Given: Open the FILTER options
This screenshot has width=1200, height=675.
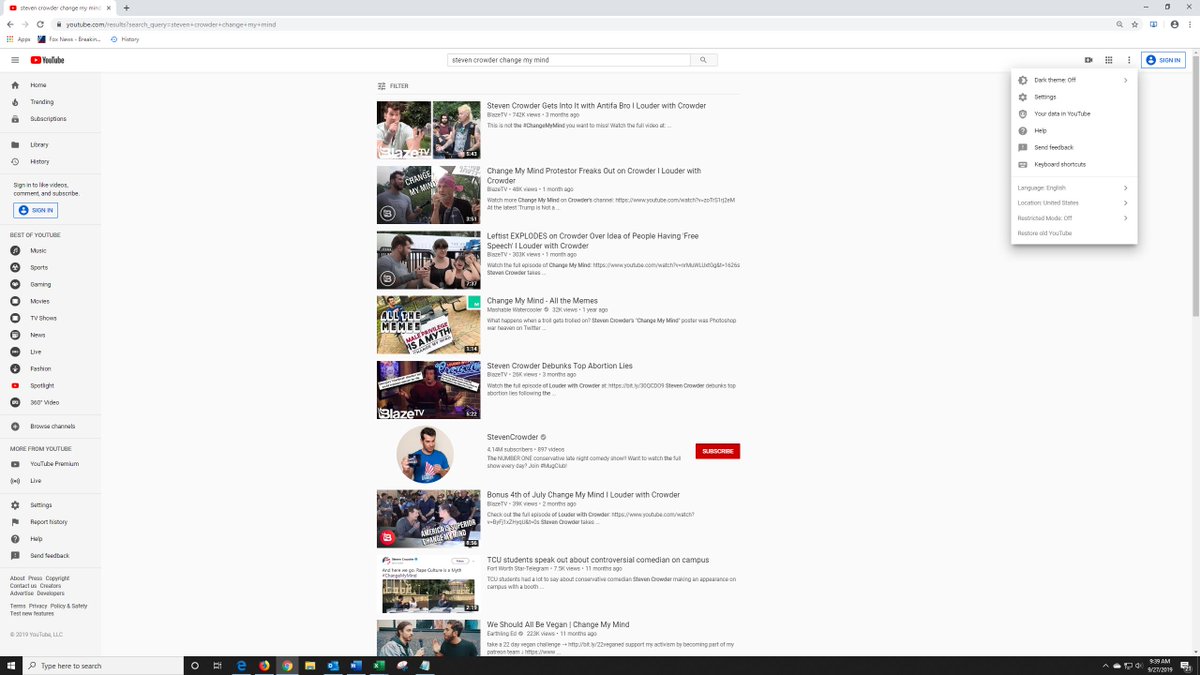Looking at the screenshot, I should 393,86.
